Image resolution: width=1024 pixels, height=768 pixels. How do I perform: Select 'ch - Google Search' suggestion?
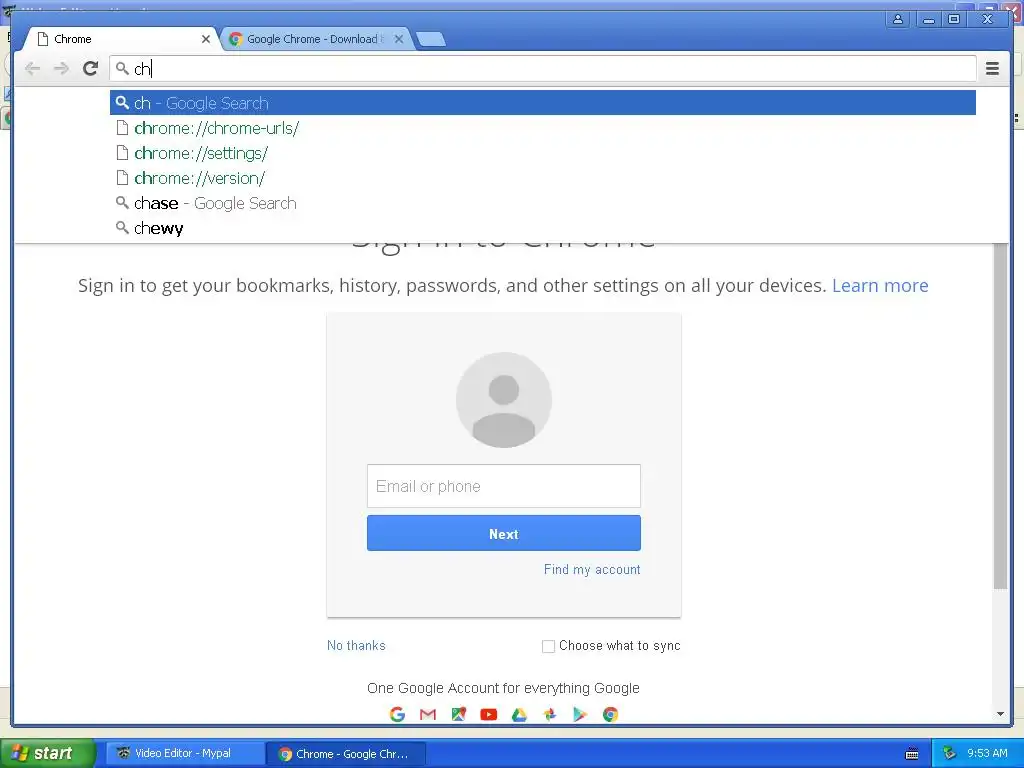543,103
